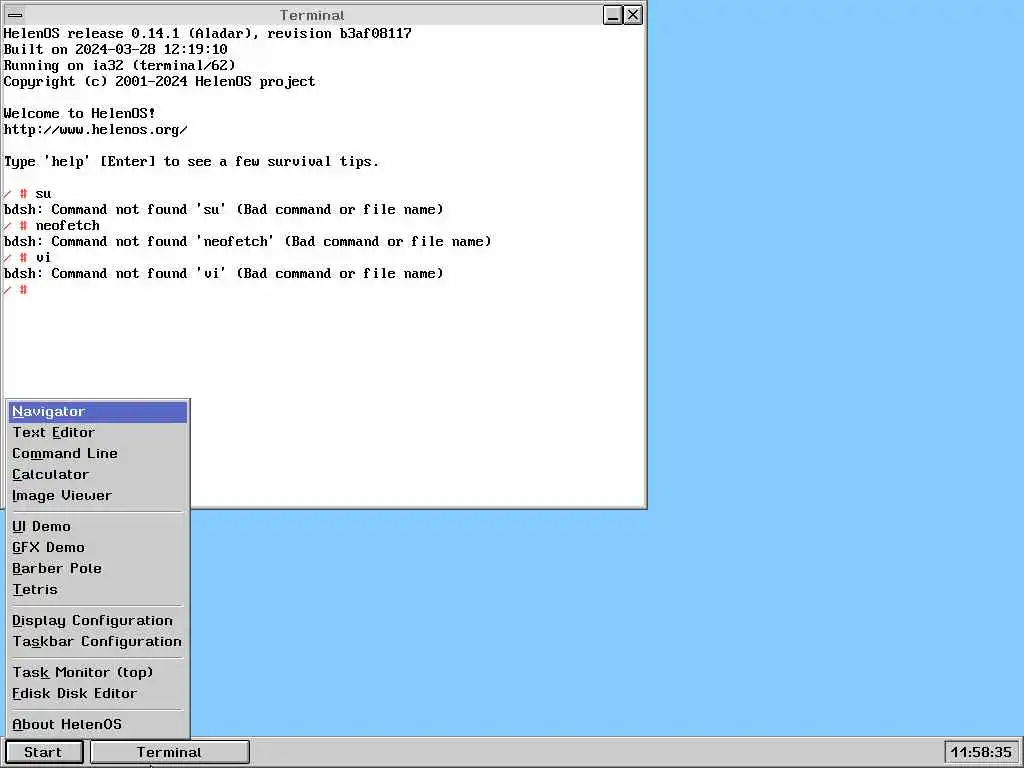The width and height of the screenshot is (1024, 768).
Task: Minimize the Terminal window
Action: click(613, 14)
